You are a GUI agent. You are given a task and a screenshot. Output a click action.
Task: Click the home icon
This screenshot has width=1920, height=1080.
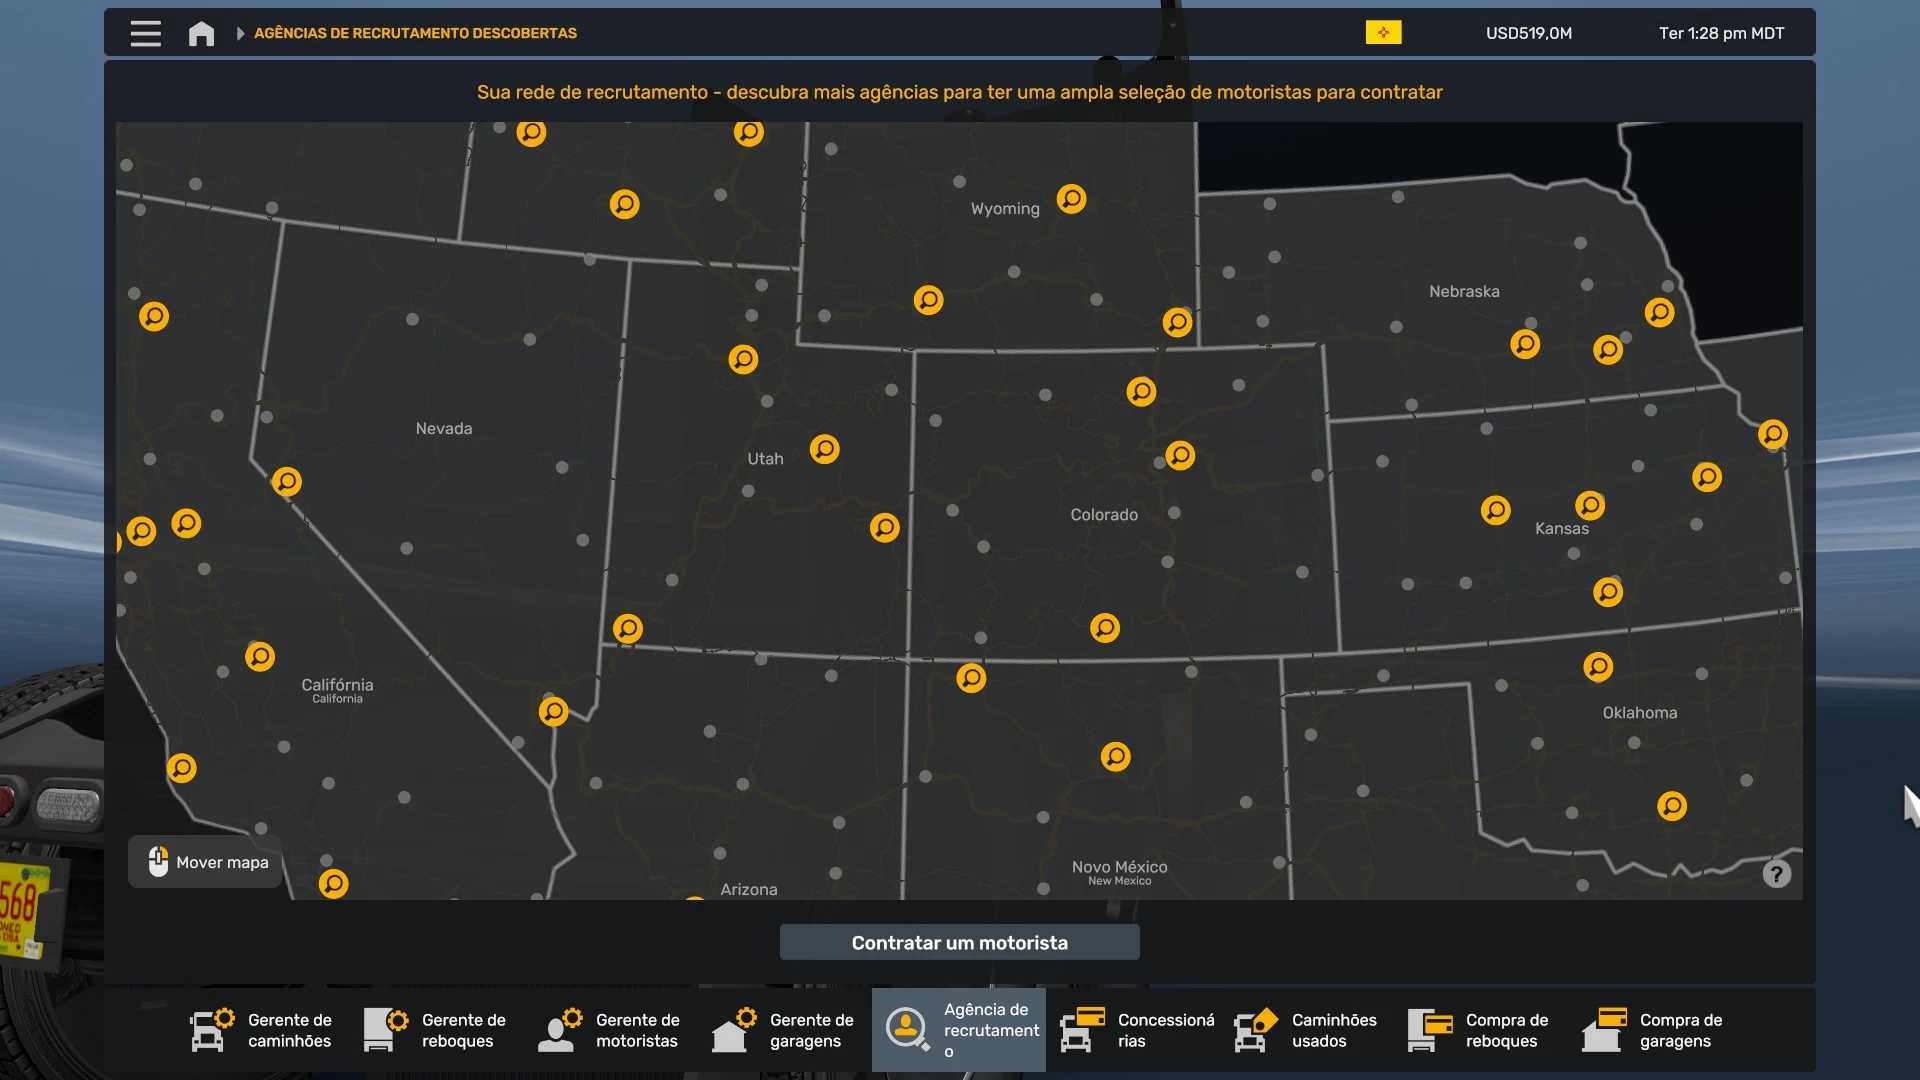tap(201, 33)
